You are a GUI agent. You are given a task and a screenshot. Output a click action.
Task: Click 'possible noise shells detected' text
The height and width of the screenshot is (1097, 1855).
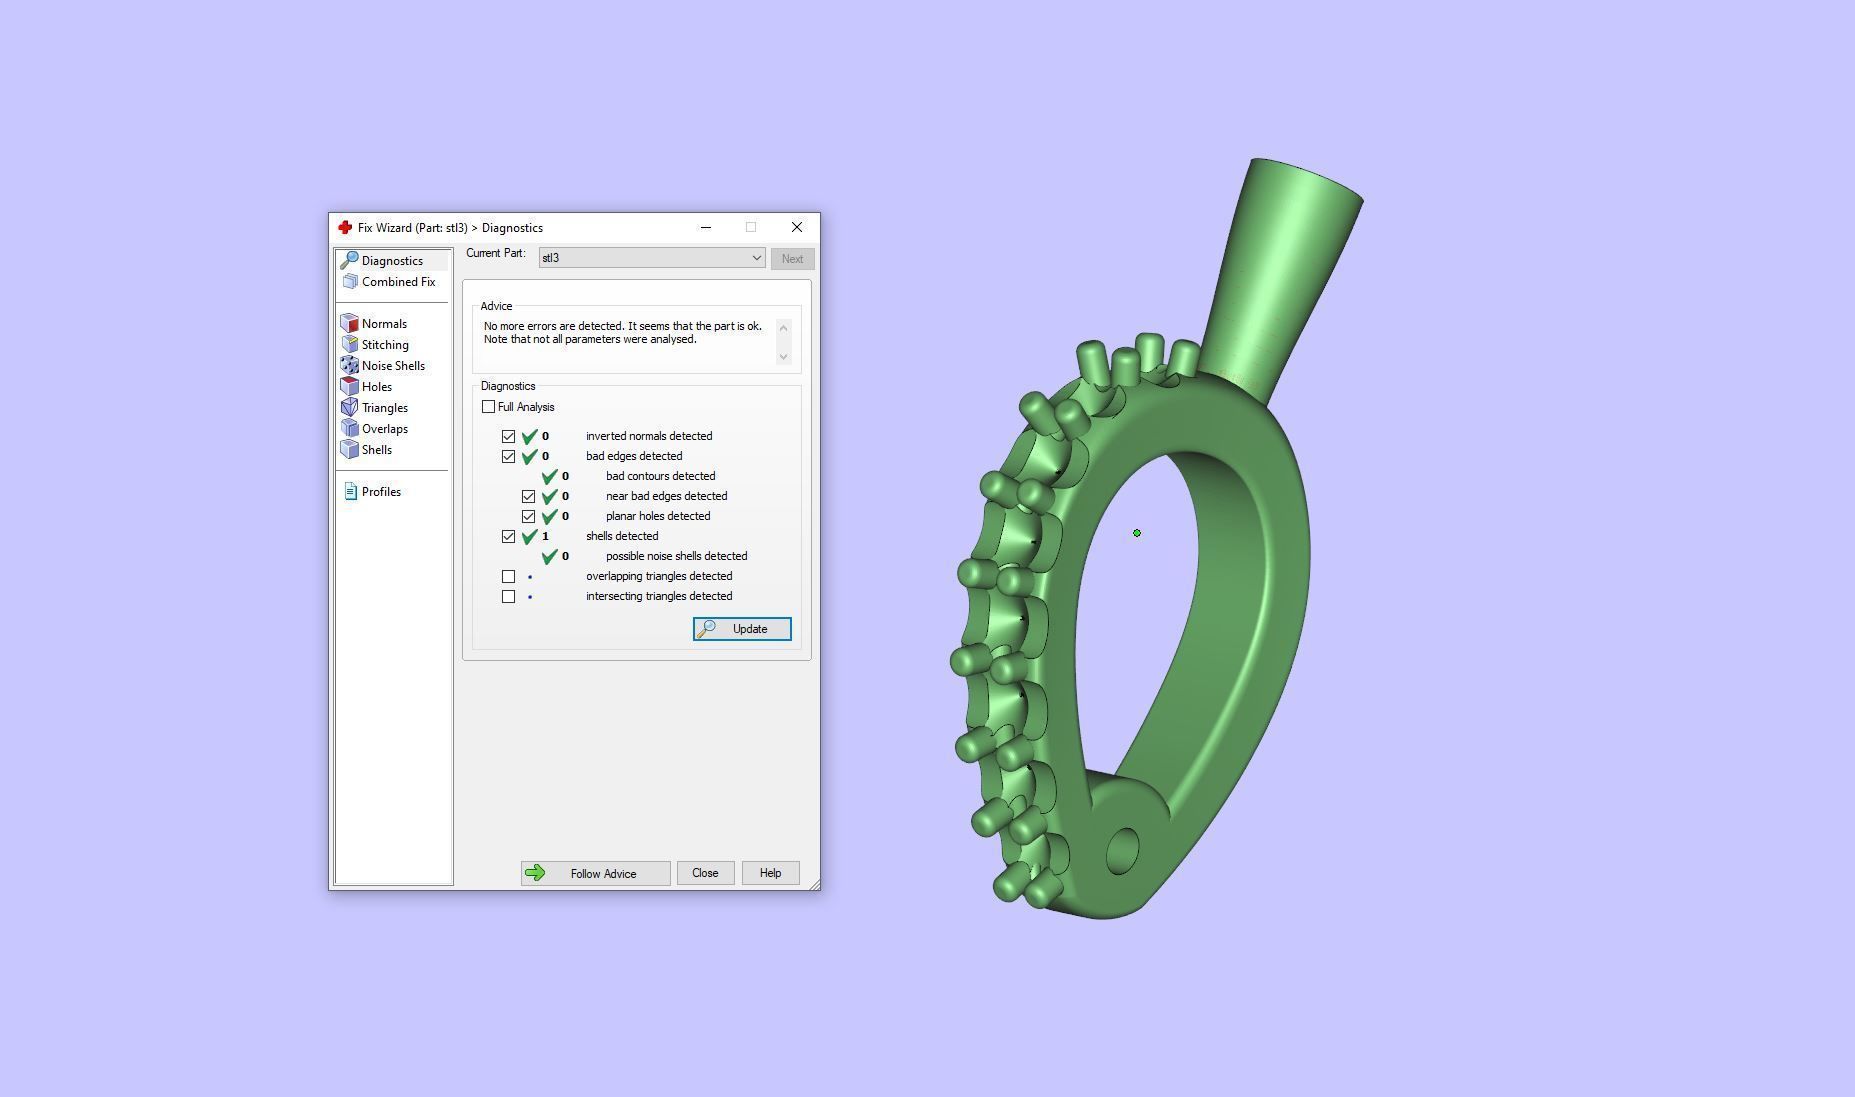pyautogui.click(x=676, y=556)
